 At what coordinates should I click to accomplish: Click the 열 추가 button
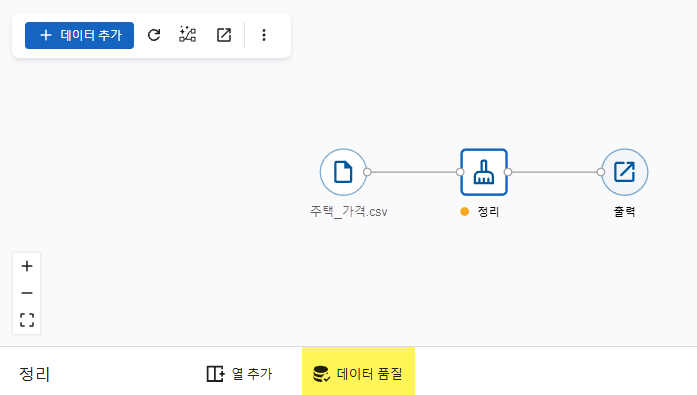[239, 374]
